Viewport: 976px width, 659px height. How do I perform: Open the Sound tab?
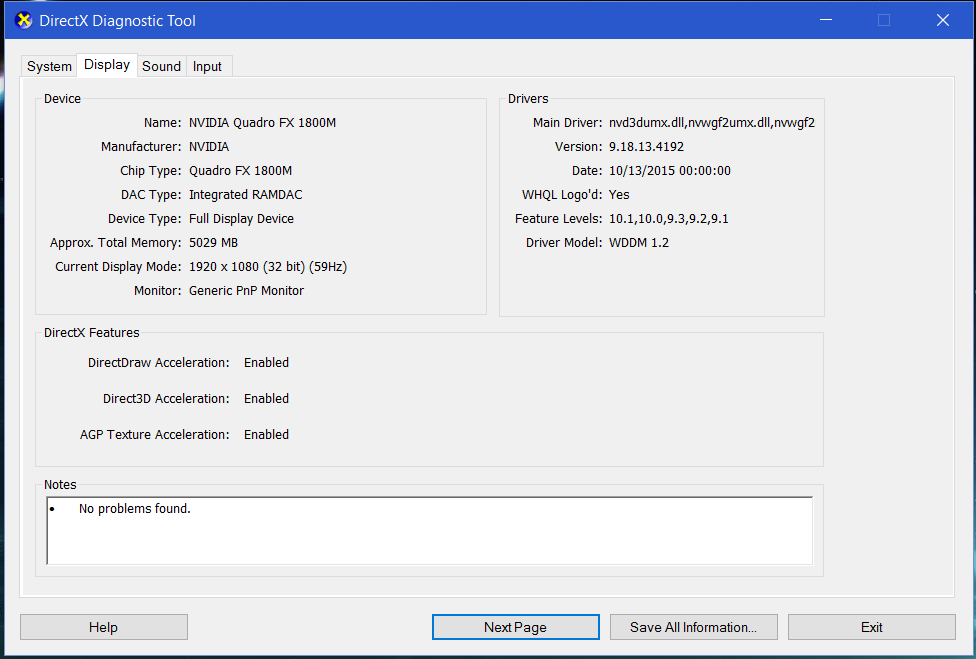pyautogui.click(x=161, y=67)
